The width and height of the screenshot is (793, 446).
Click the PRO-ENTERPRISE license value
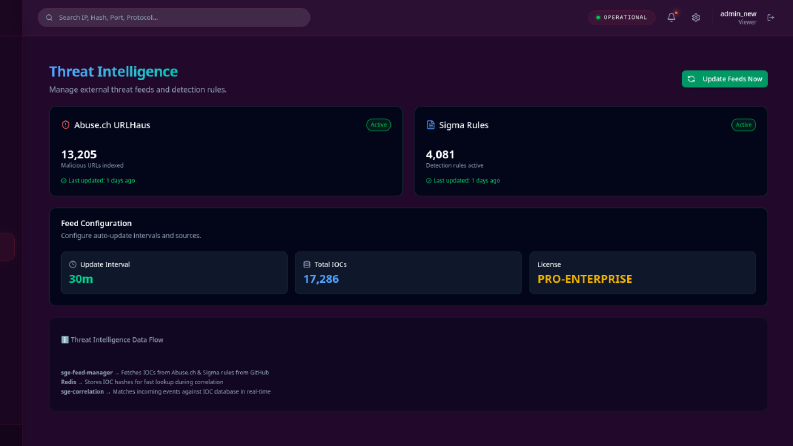[585, 279]
